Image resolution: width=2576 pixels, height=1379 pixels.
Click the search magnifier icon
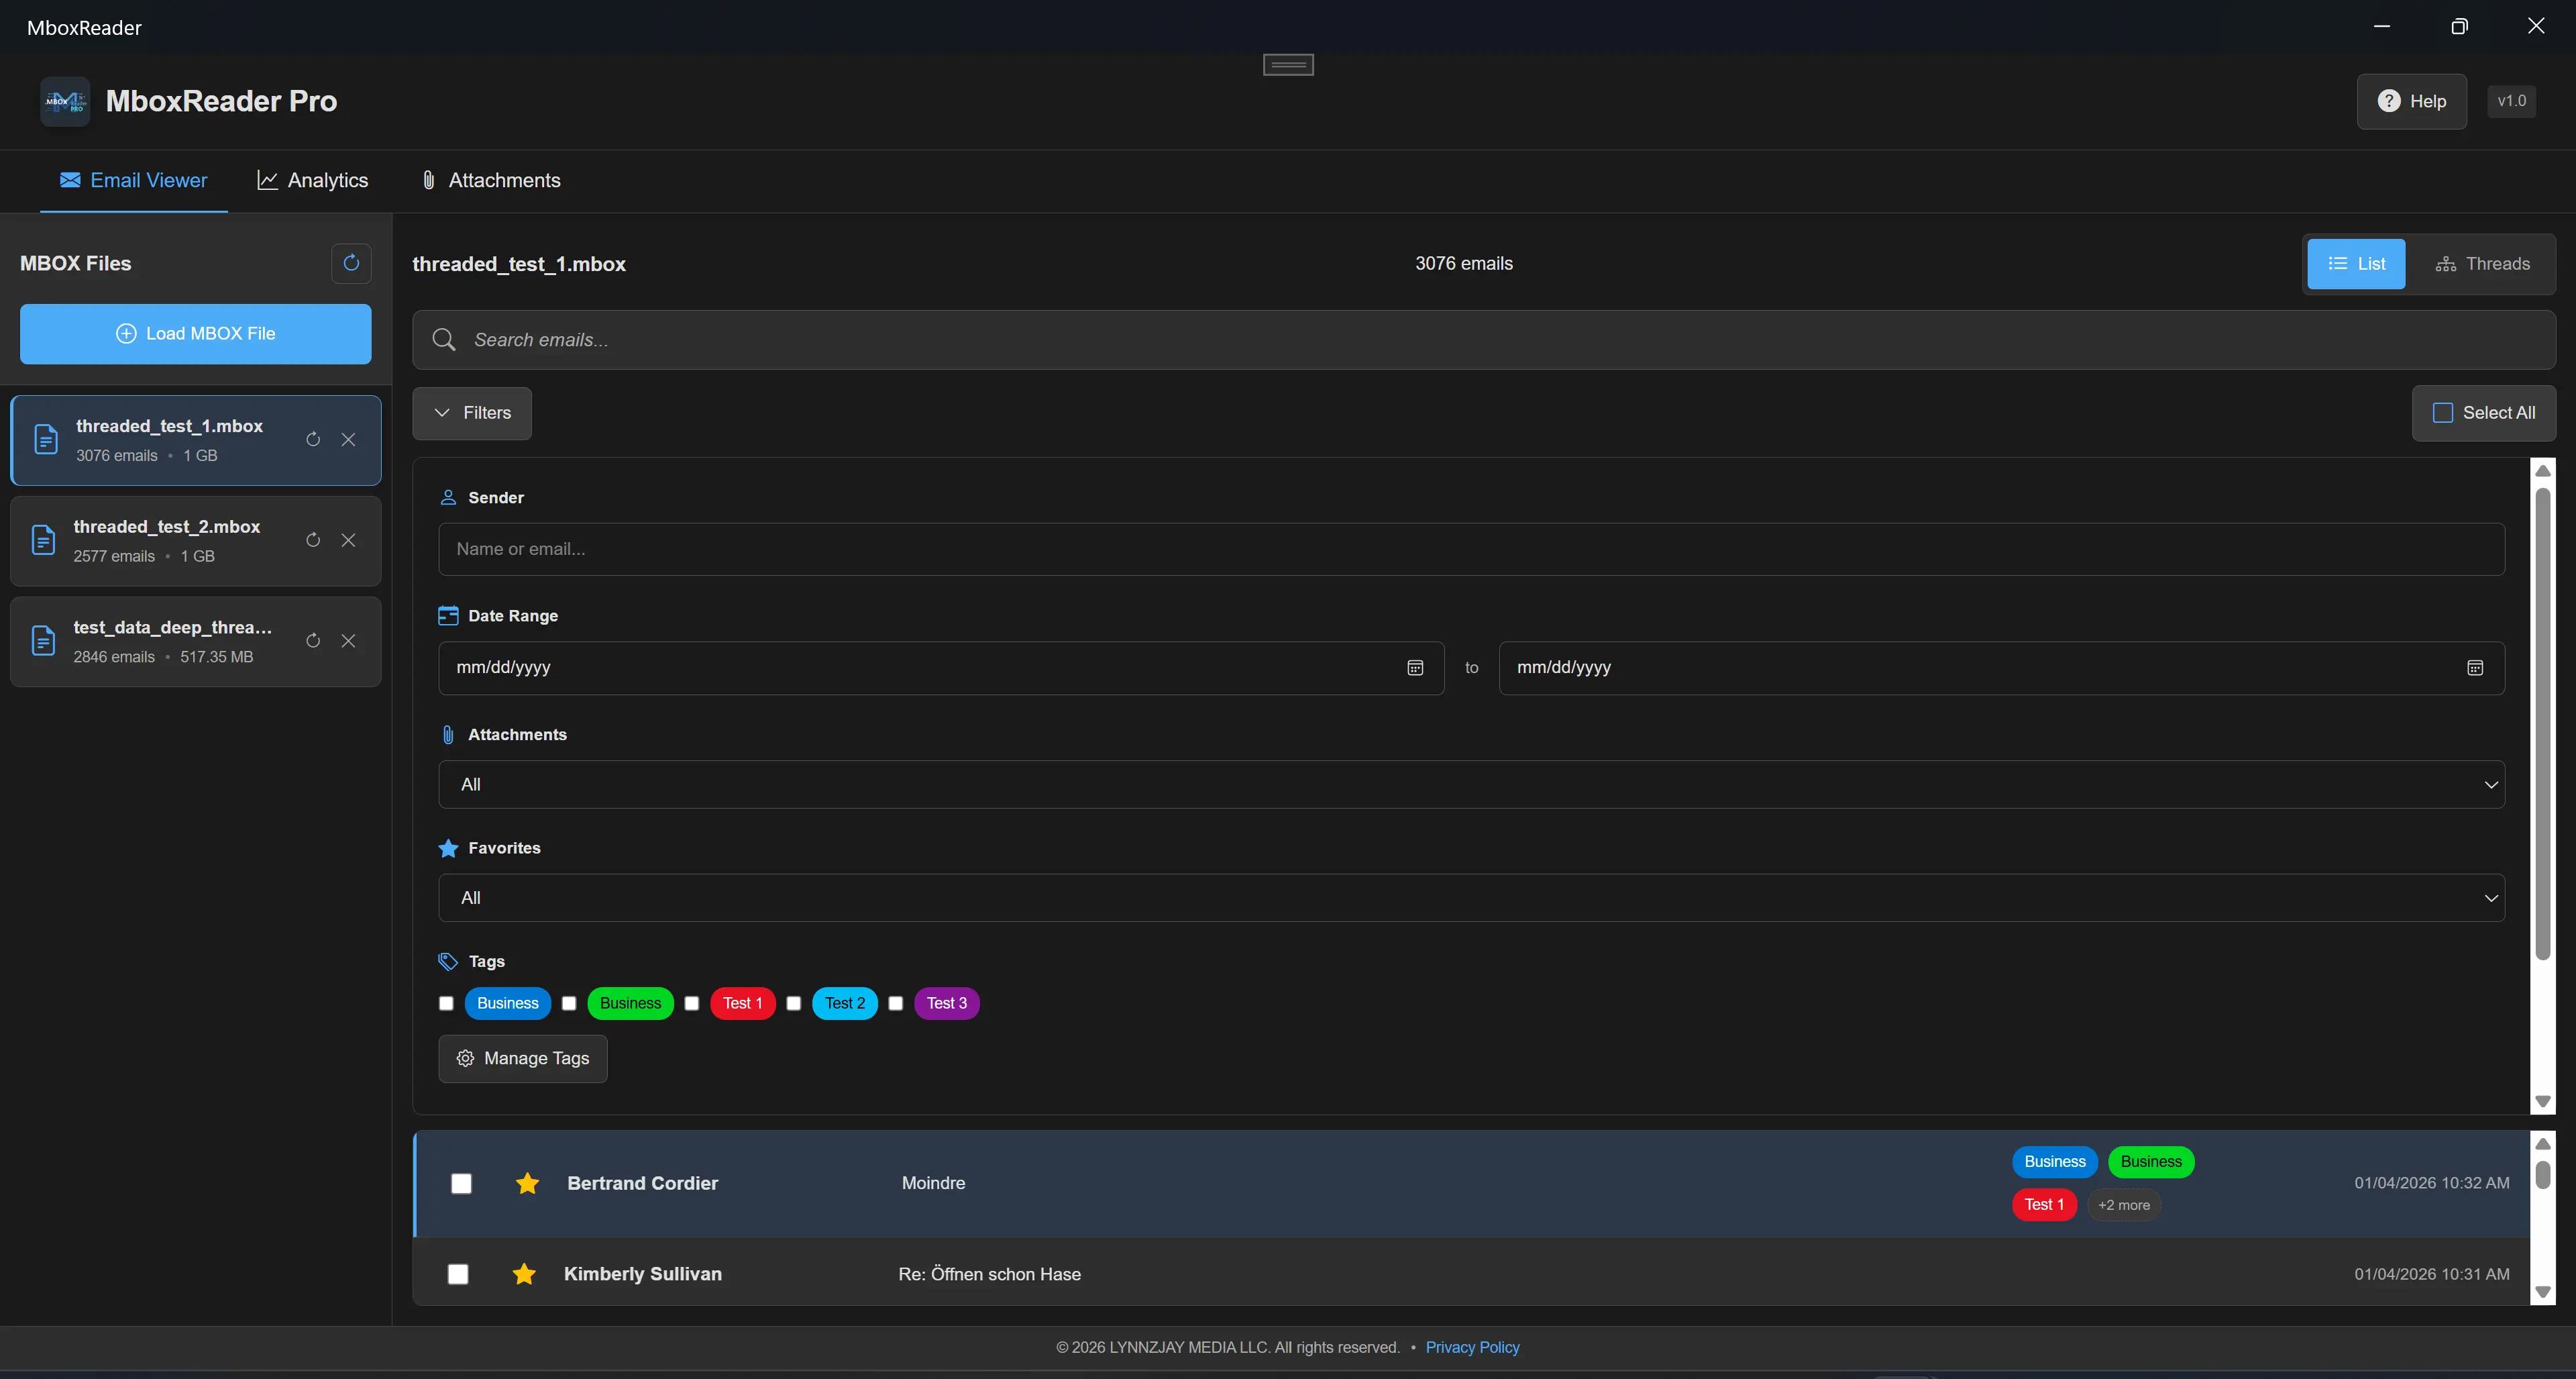[x=444, y=340]
